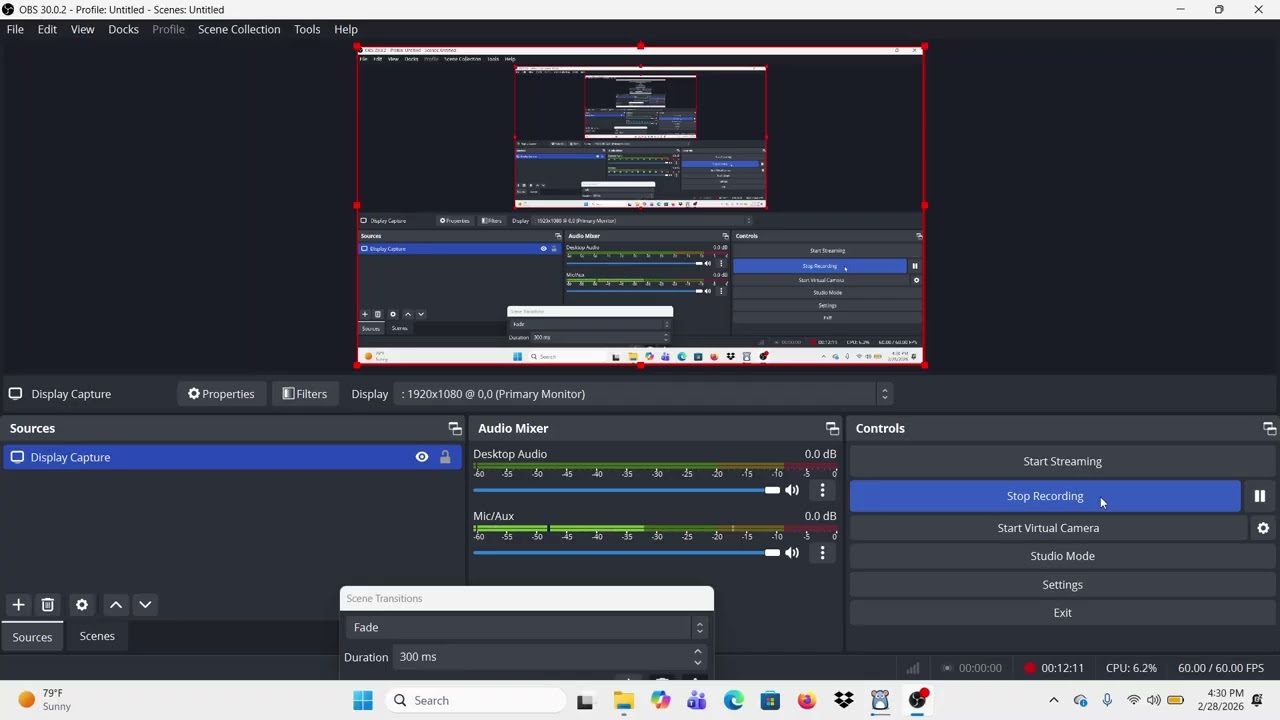Open the Edit menu
The image size is (1280, 720).
pyautogui.click(x=47, y=29)
